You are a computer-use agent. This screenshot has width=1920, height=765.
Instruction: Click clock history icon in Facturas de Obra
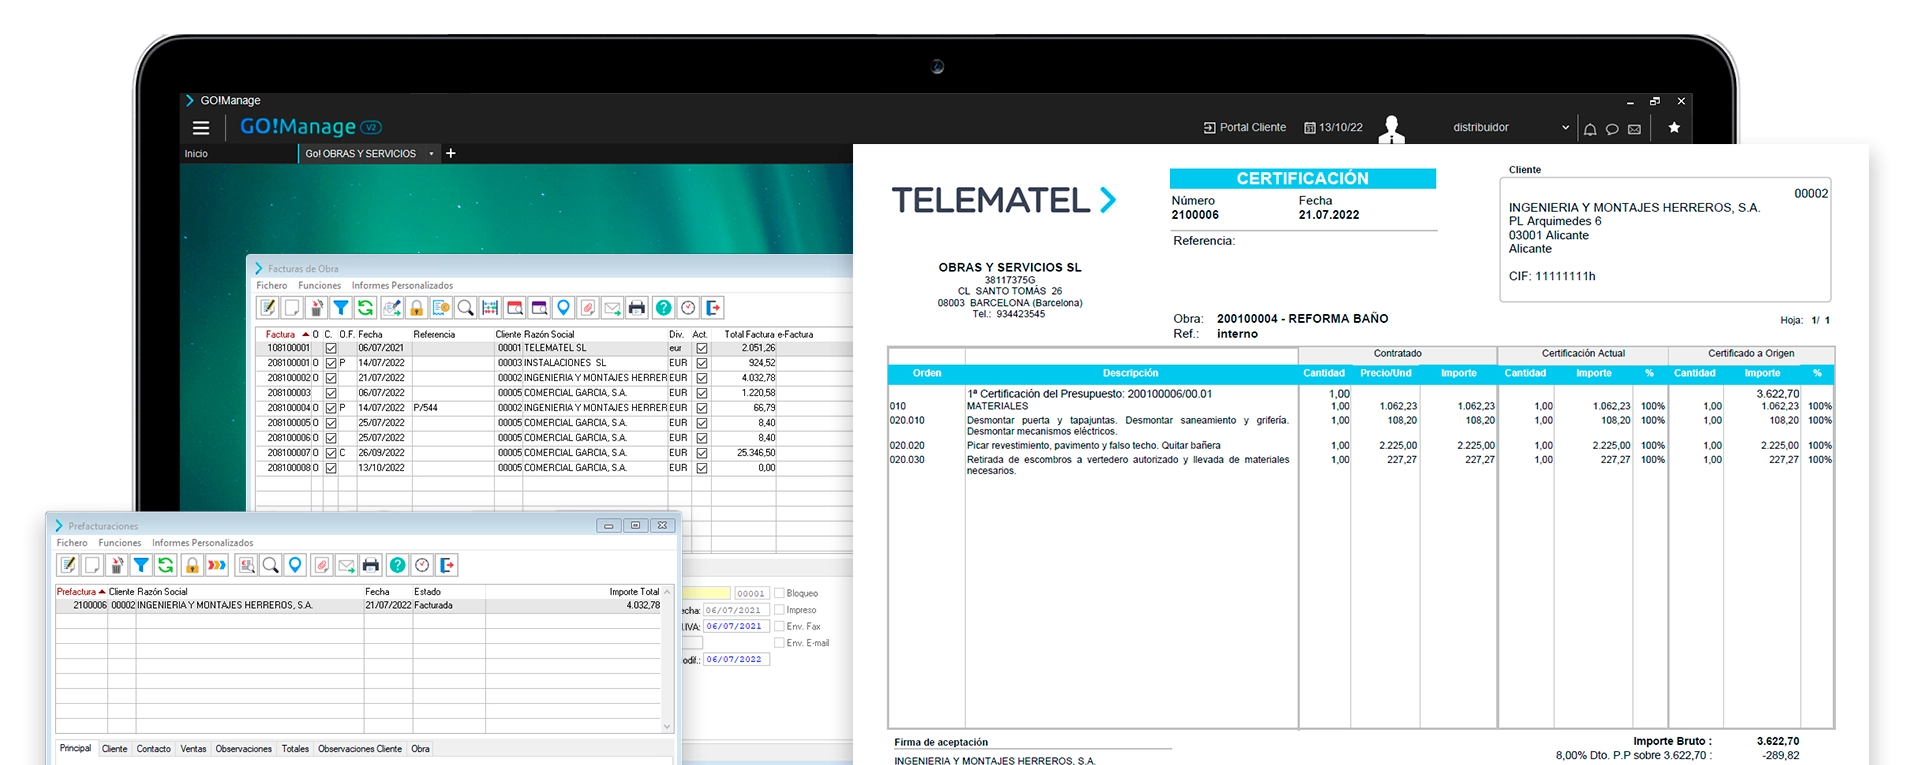(x=688, y=308)
